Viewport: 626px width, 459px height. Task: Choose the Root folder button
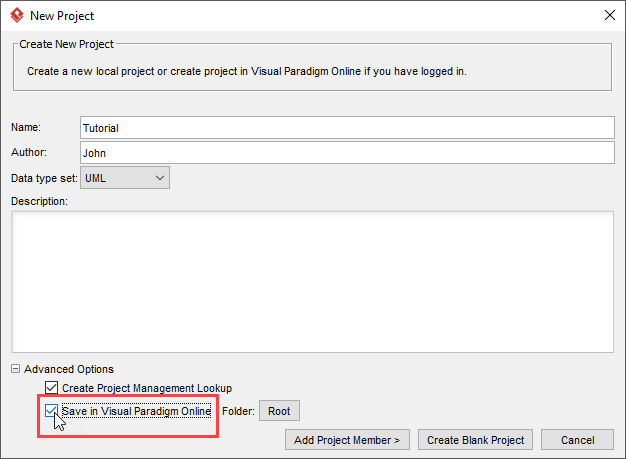[279, 411]
